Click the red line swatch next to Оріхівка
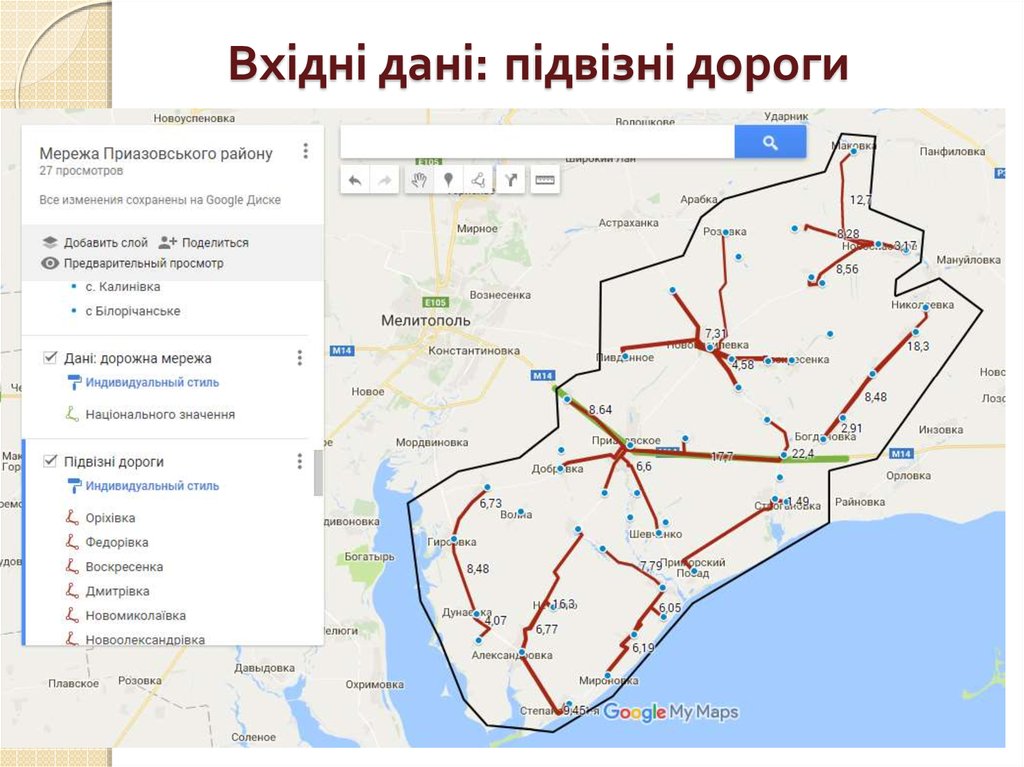Viewport: 1024px width, 767px height. coord(71,517)
